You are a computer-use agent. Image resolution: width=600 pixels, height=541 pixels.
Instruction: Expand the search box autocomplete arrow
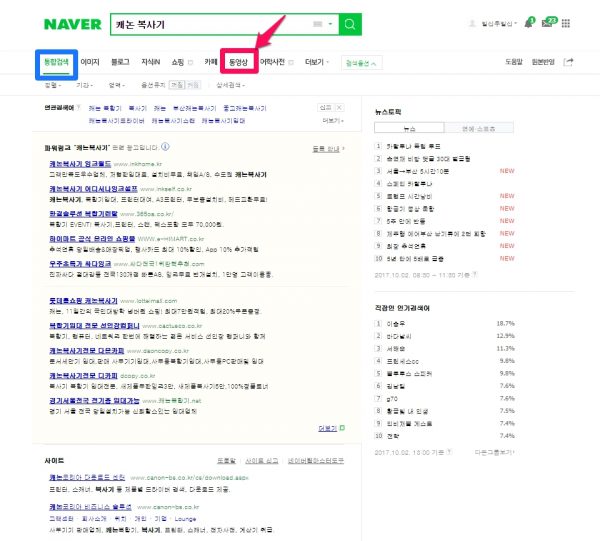click(330, 24)
